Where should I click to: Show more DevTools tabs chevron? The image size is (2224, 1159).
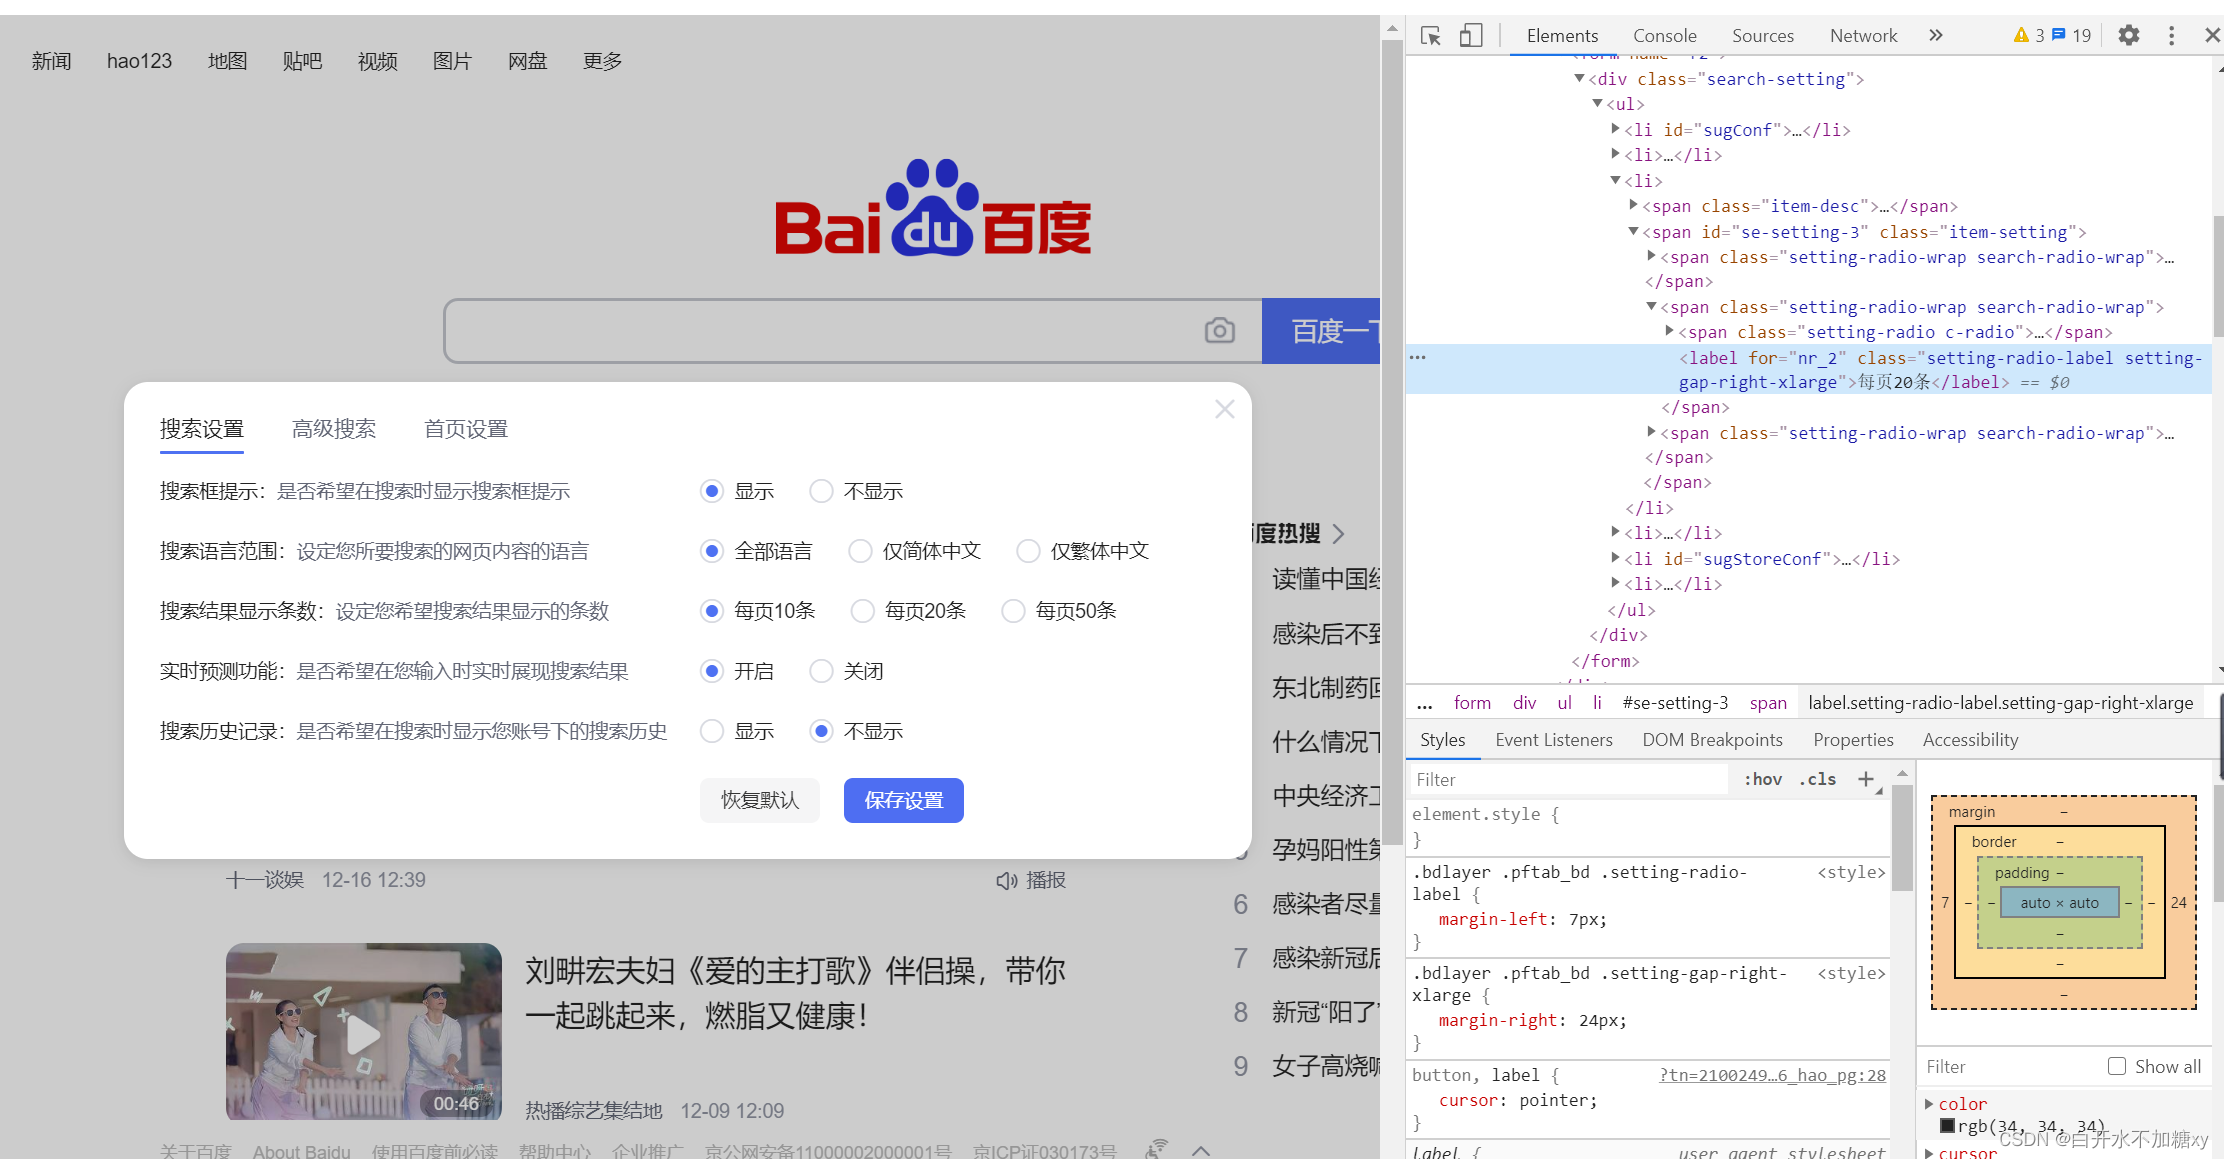pos(1936,36)
